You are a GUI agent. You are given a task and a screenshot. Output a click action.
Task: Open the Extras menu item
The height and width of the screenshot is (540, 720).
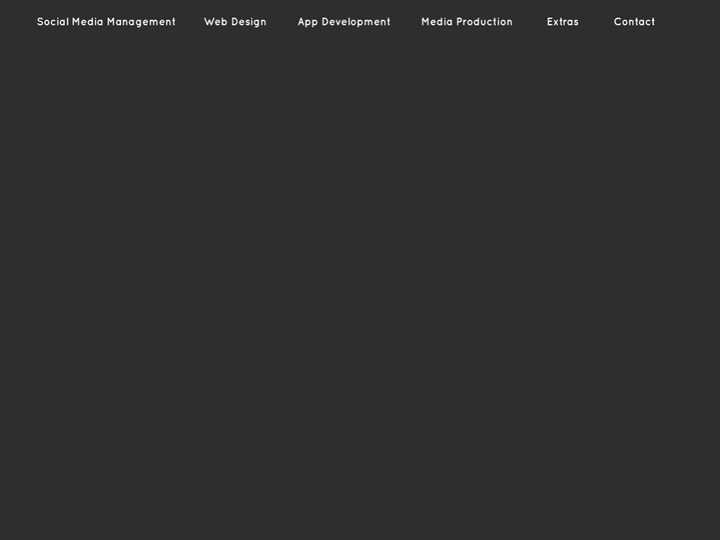[x=562, y=22]
